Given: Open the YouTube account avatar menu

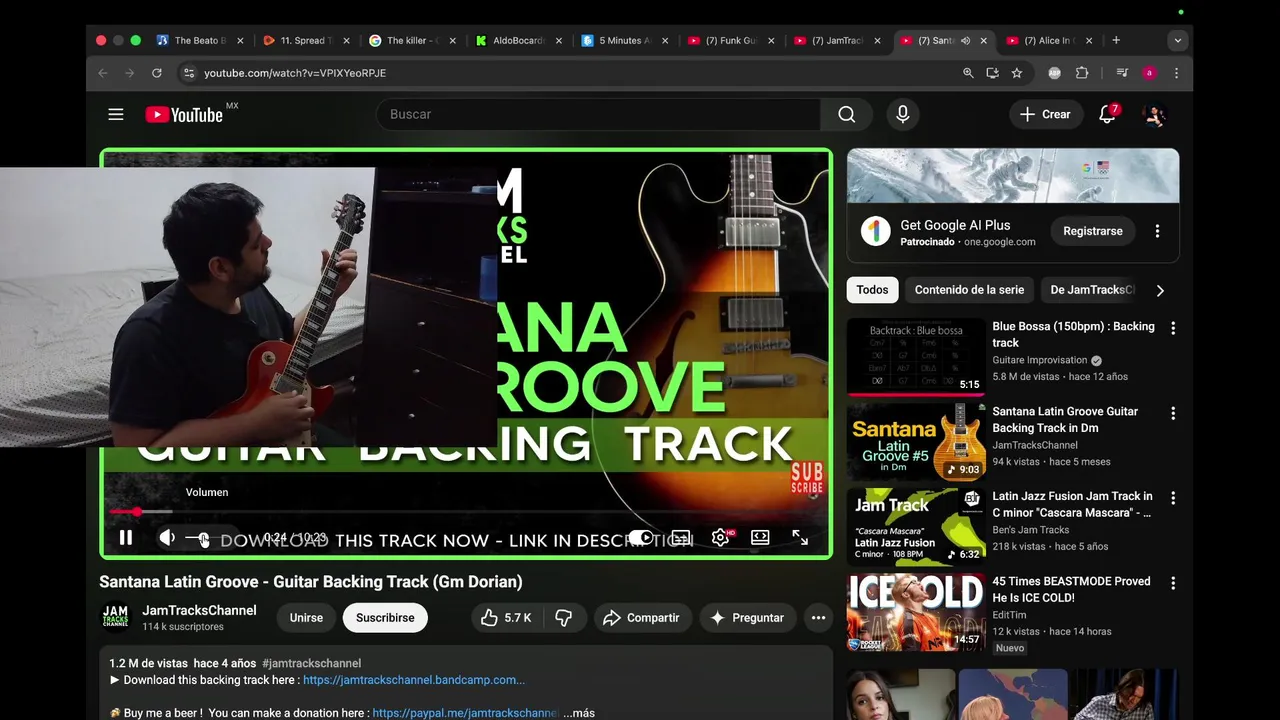Looking at the screenshot, I should (x=1155, y=114).
